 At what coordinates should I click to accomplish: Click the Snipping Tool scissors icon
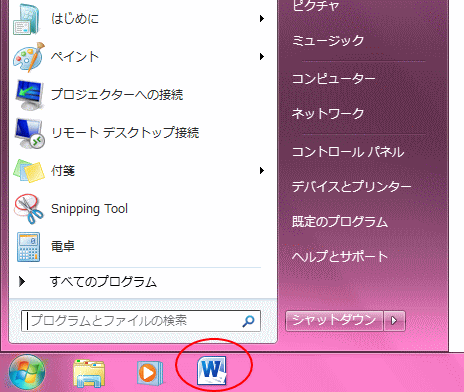28,209
